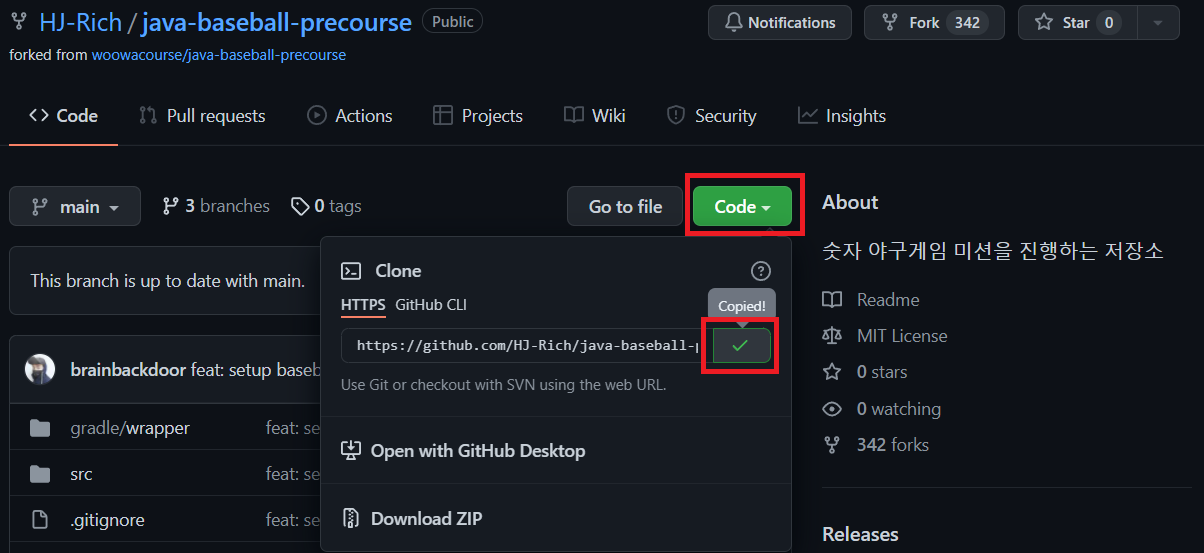
Task: View the 0 watching link
Action: click(x=899, y=409)
